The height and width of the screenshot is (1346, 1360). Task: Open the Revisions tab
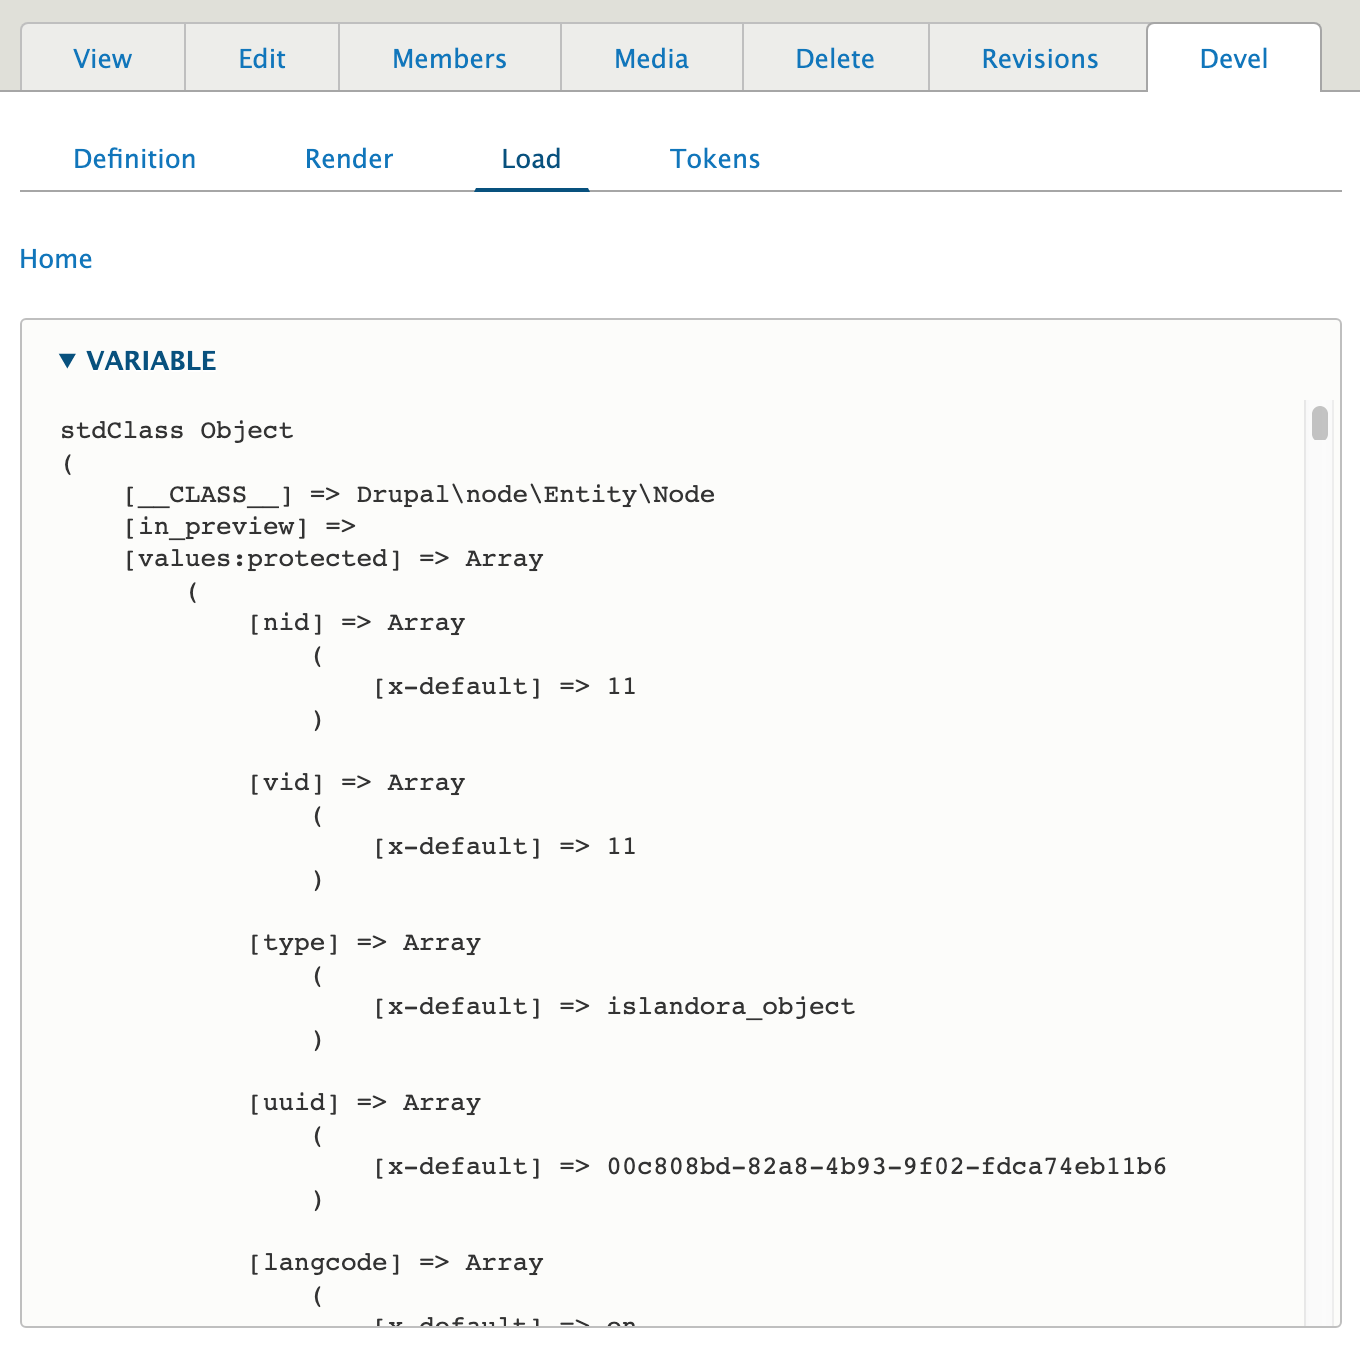point(1039,58)
